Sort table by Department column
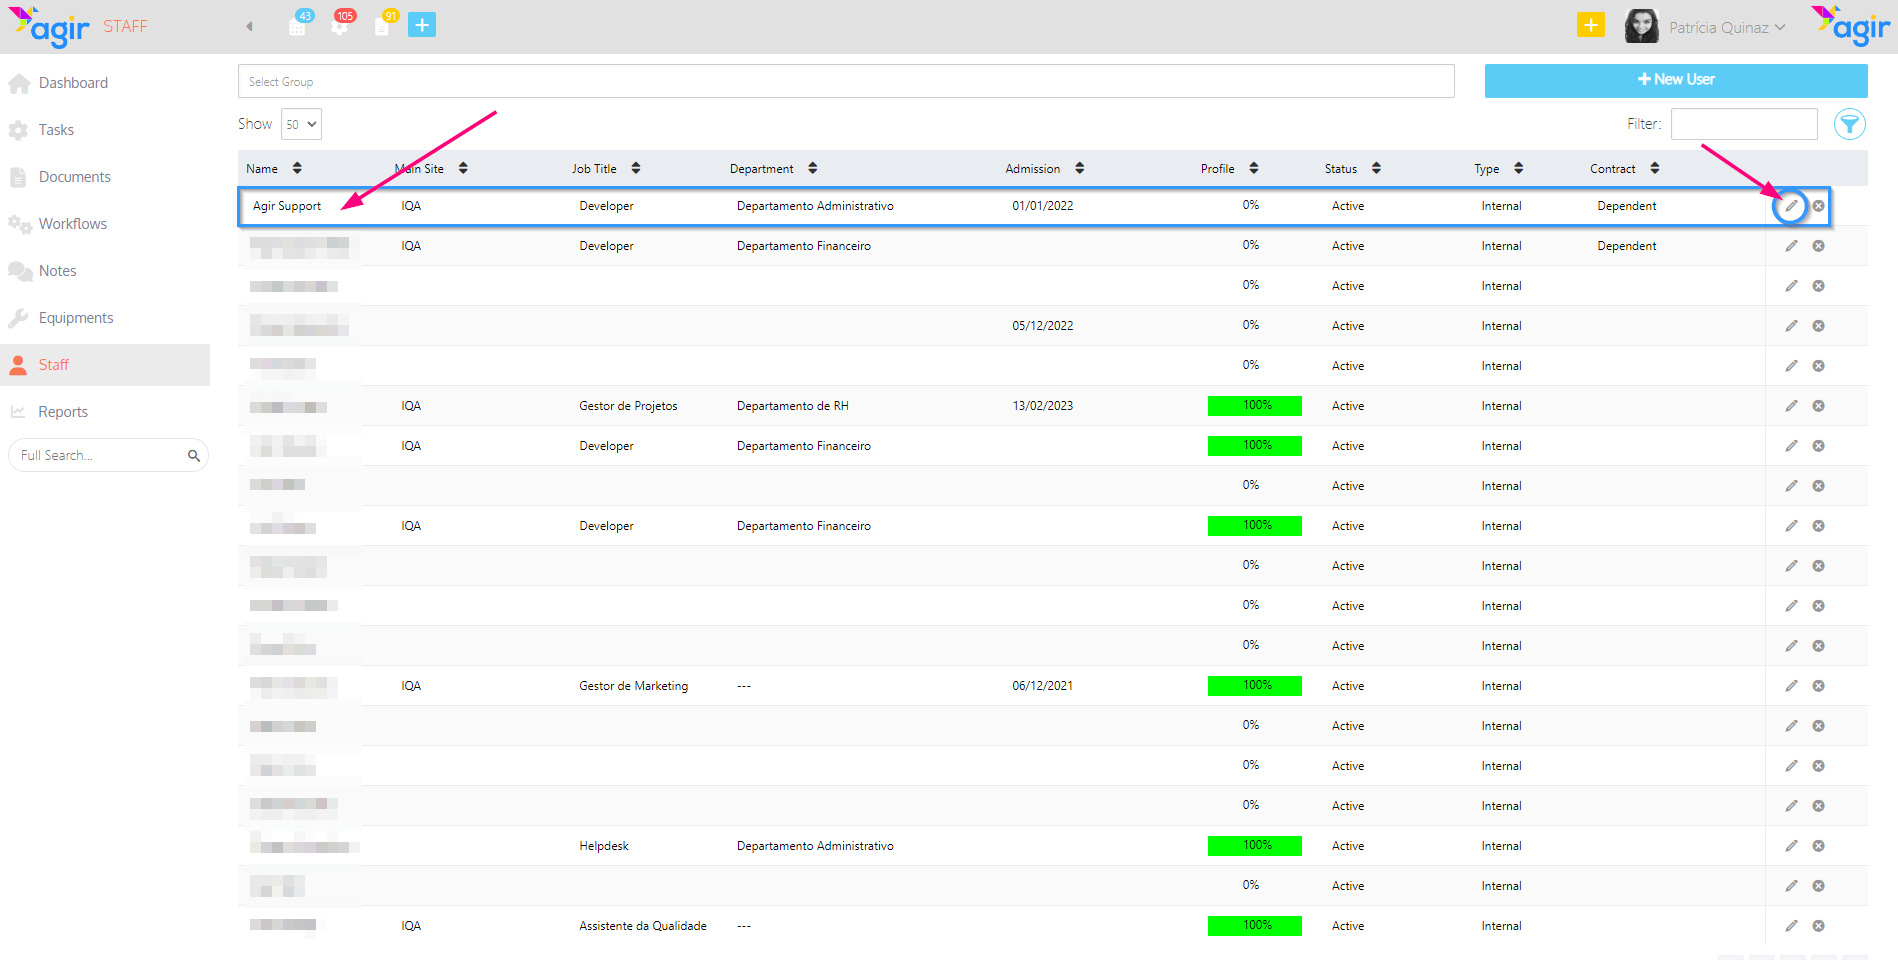The width and height of the screenshot is (1898, 960). 773,169
